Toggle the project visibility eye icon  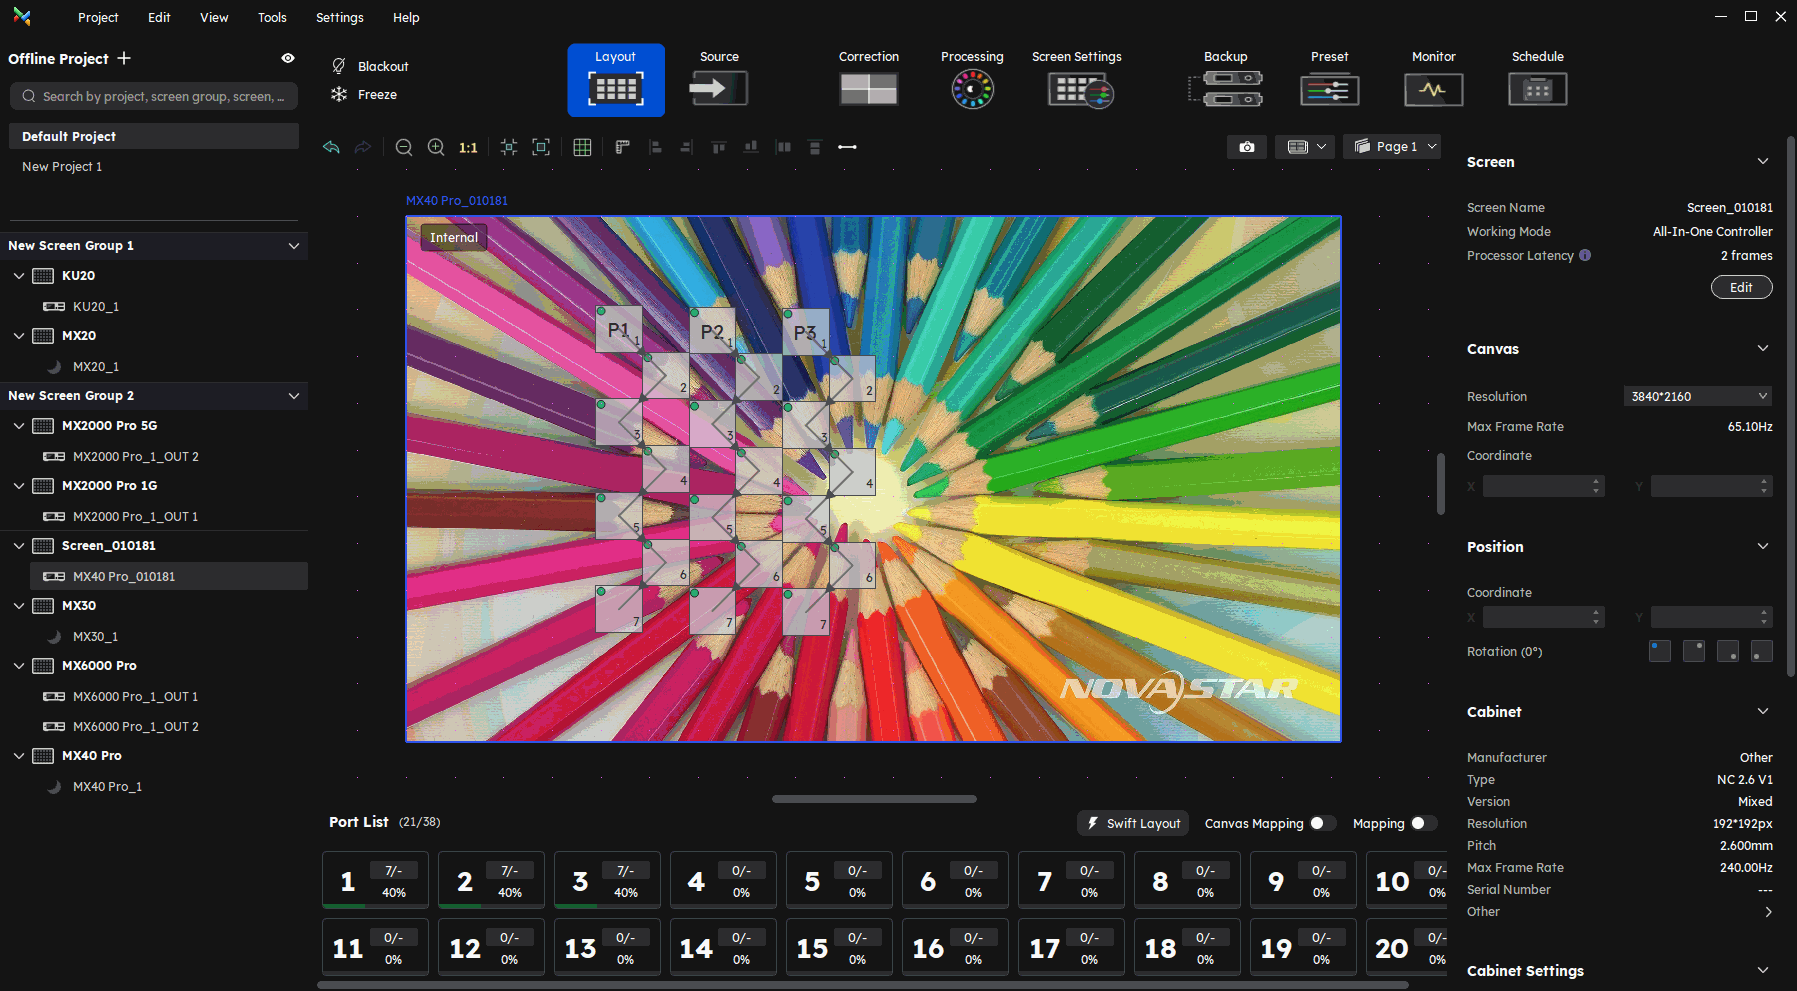click(x=288, y=58)
